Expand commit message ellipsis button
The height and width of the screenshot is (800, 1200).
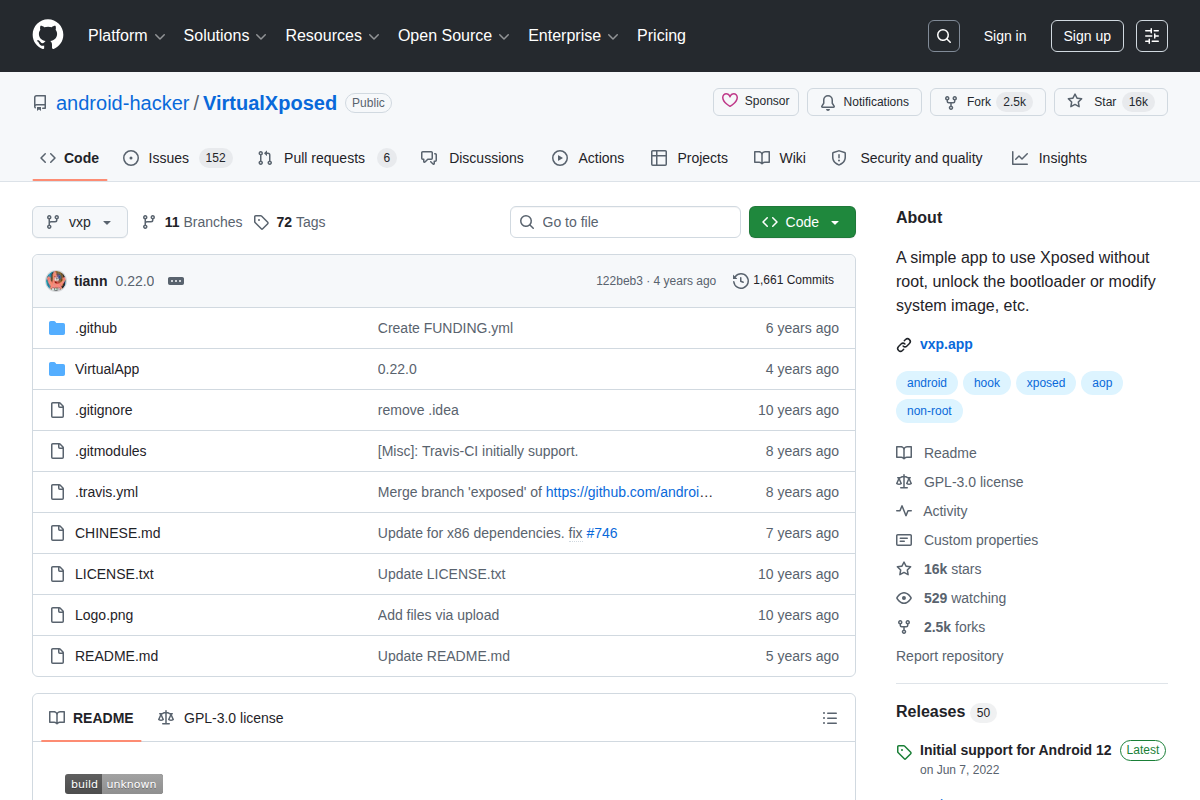(x=176, y=281)
